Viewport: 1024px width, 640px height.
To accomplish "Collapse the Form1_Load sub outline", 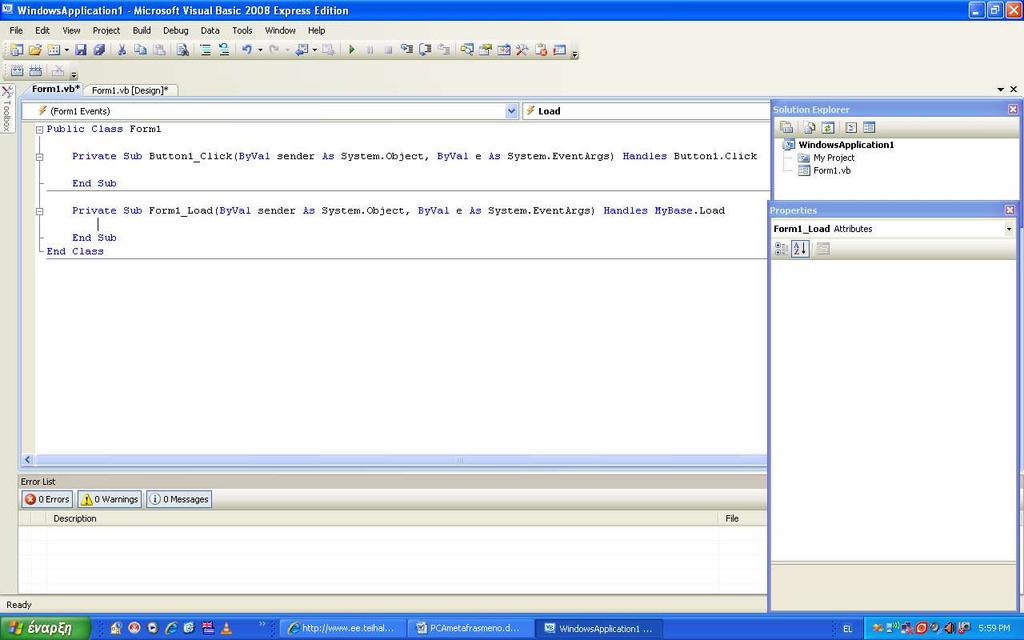I will (39, 211).
